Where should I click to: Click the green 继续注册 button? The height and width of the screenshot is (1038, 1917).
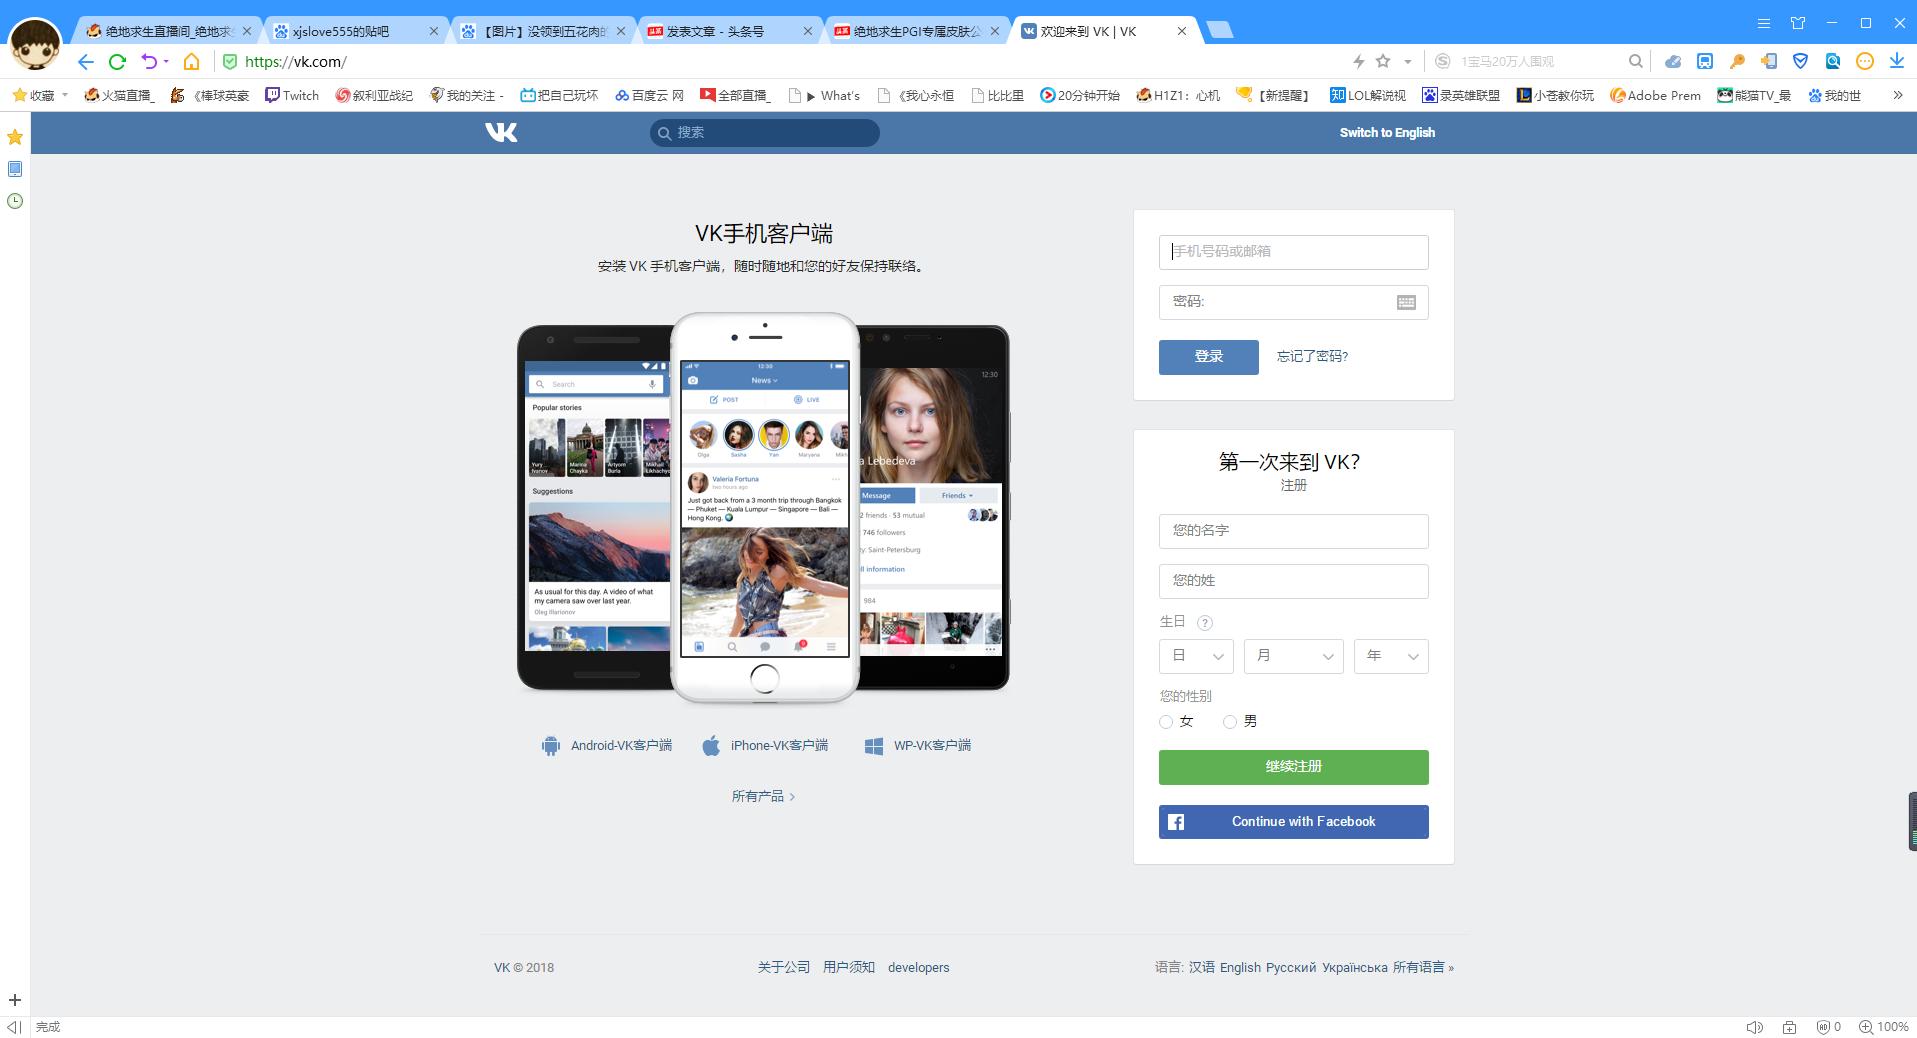point(1293,767)
